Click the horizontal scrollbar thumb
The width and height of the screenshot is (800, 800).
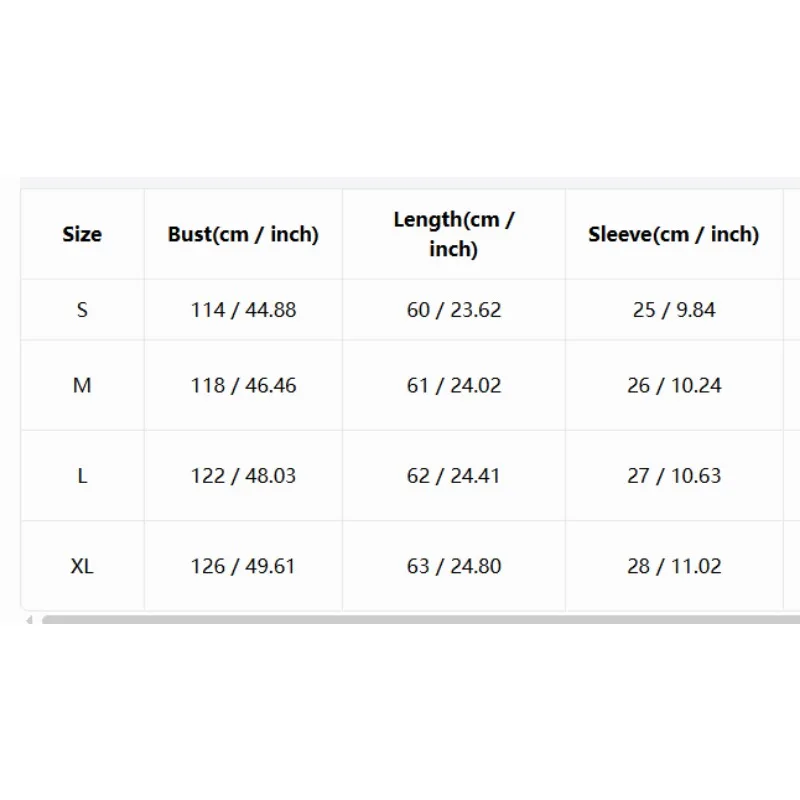(421, 619)
